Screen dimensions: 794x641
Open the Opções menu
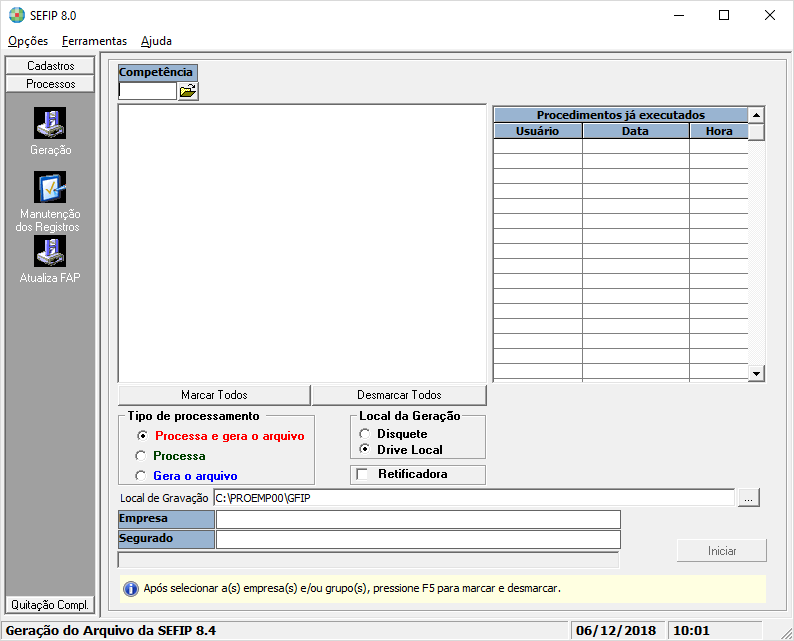[x=28, y=41]
